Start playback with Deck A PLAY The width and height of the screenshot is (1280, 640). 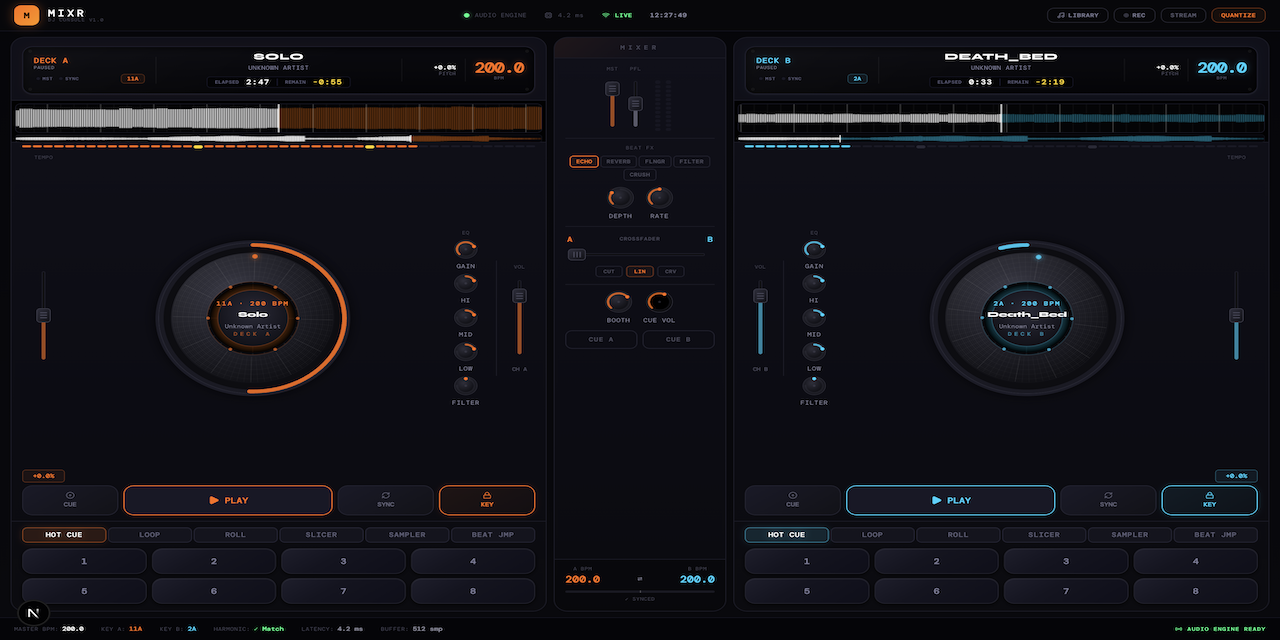coord(228,500)
